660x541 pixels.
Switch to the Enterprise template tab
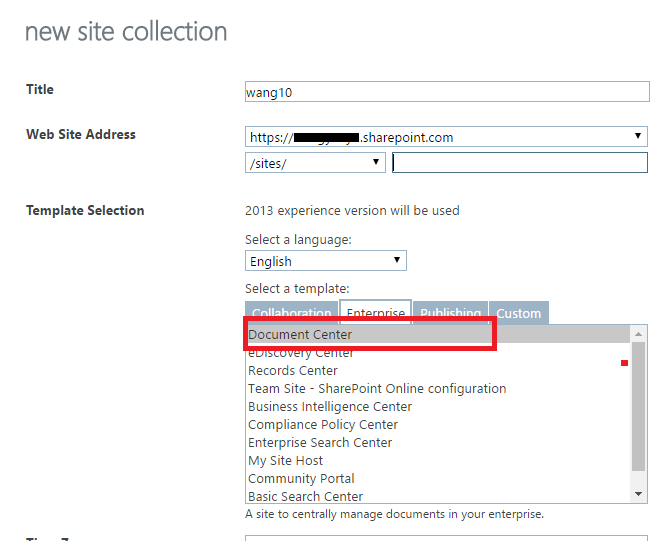[x=375, y=312]
